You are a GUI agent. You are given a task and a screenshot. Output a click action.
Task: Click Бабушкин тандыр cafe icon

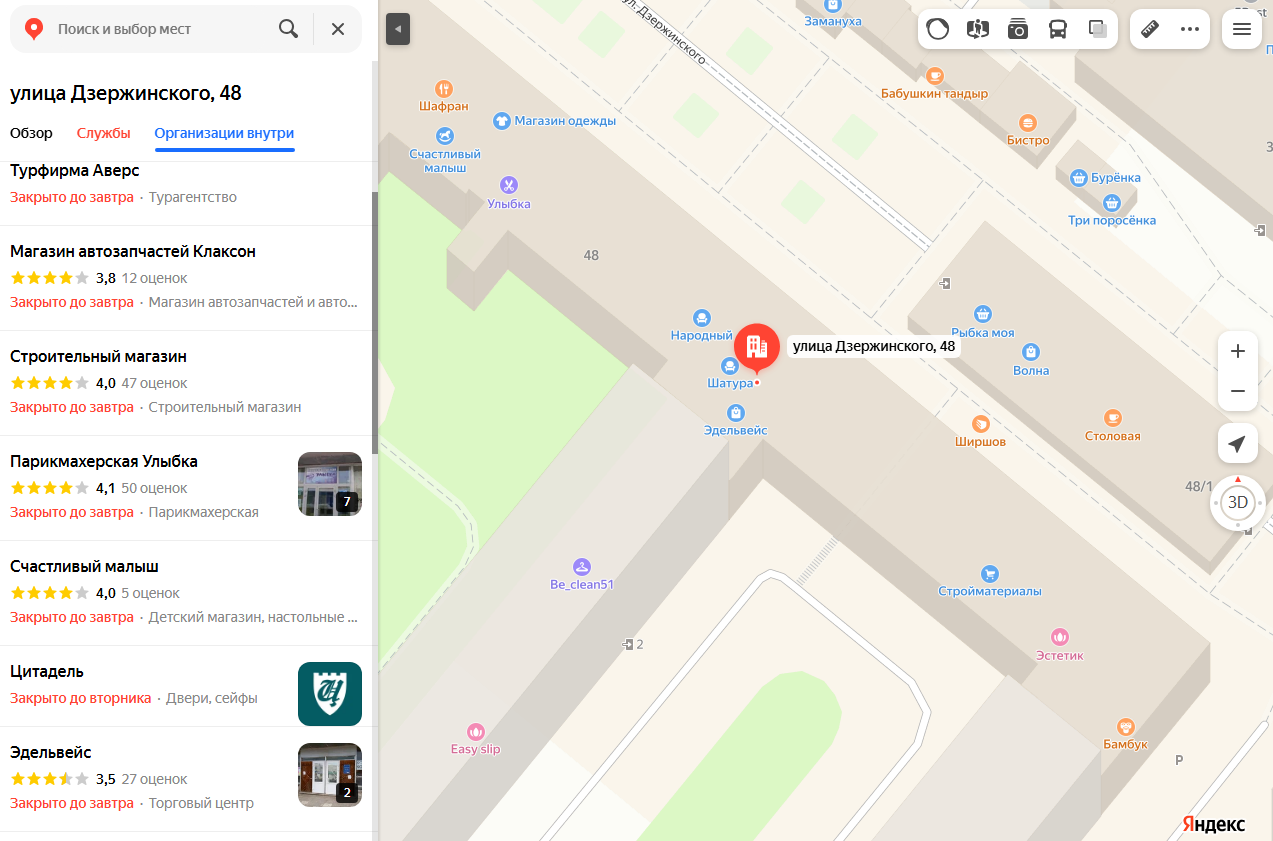(x=935, y=75)
